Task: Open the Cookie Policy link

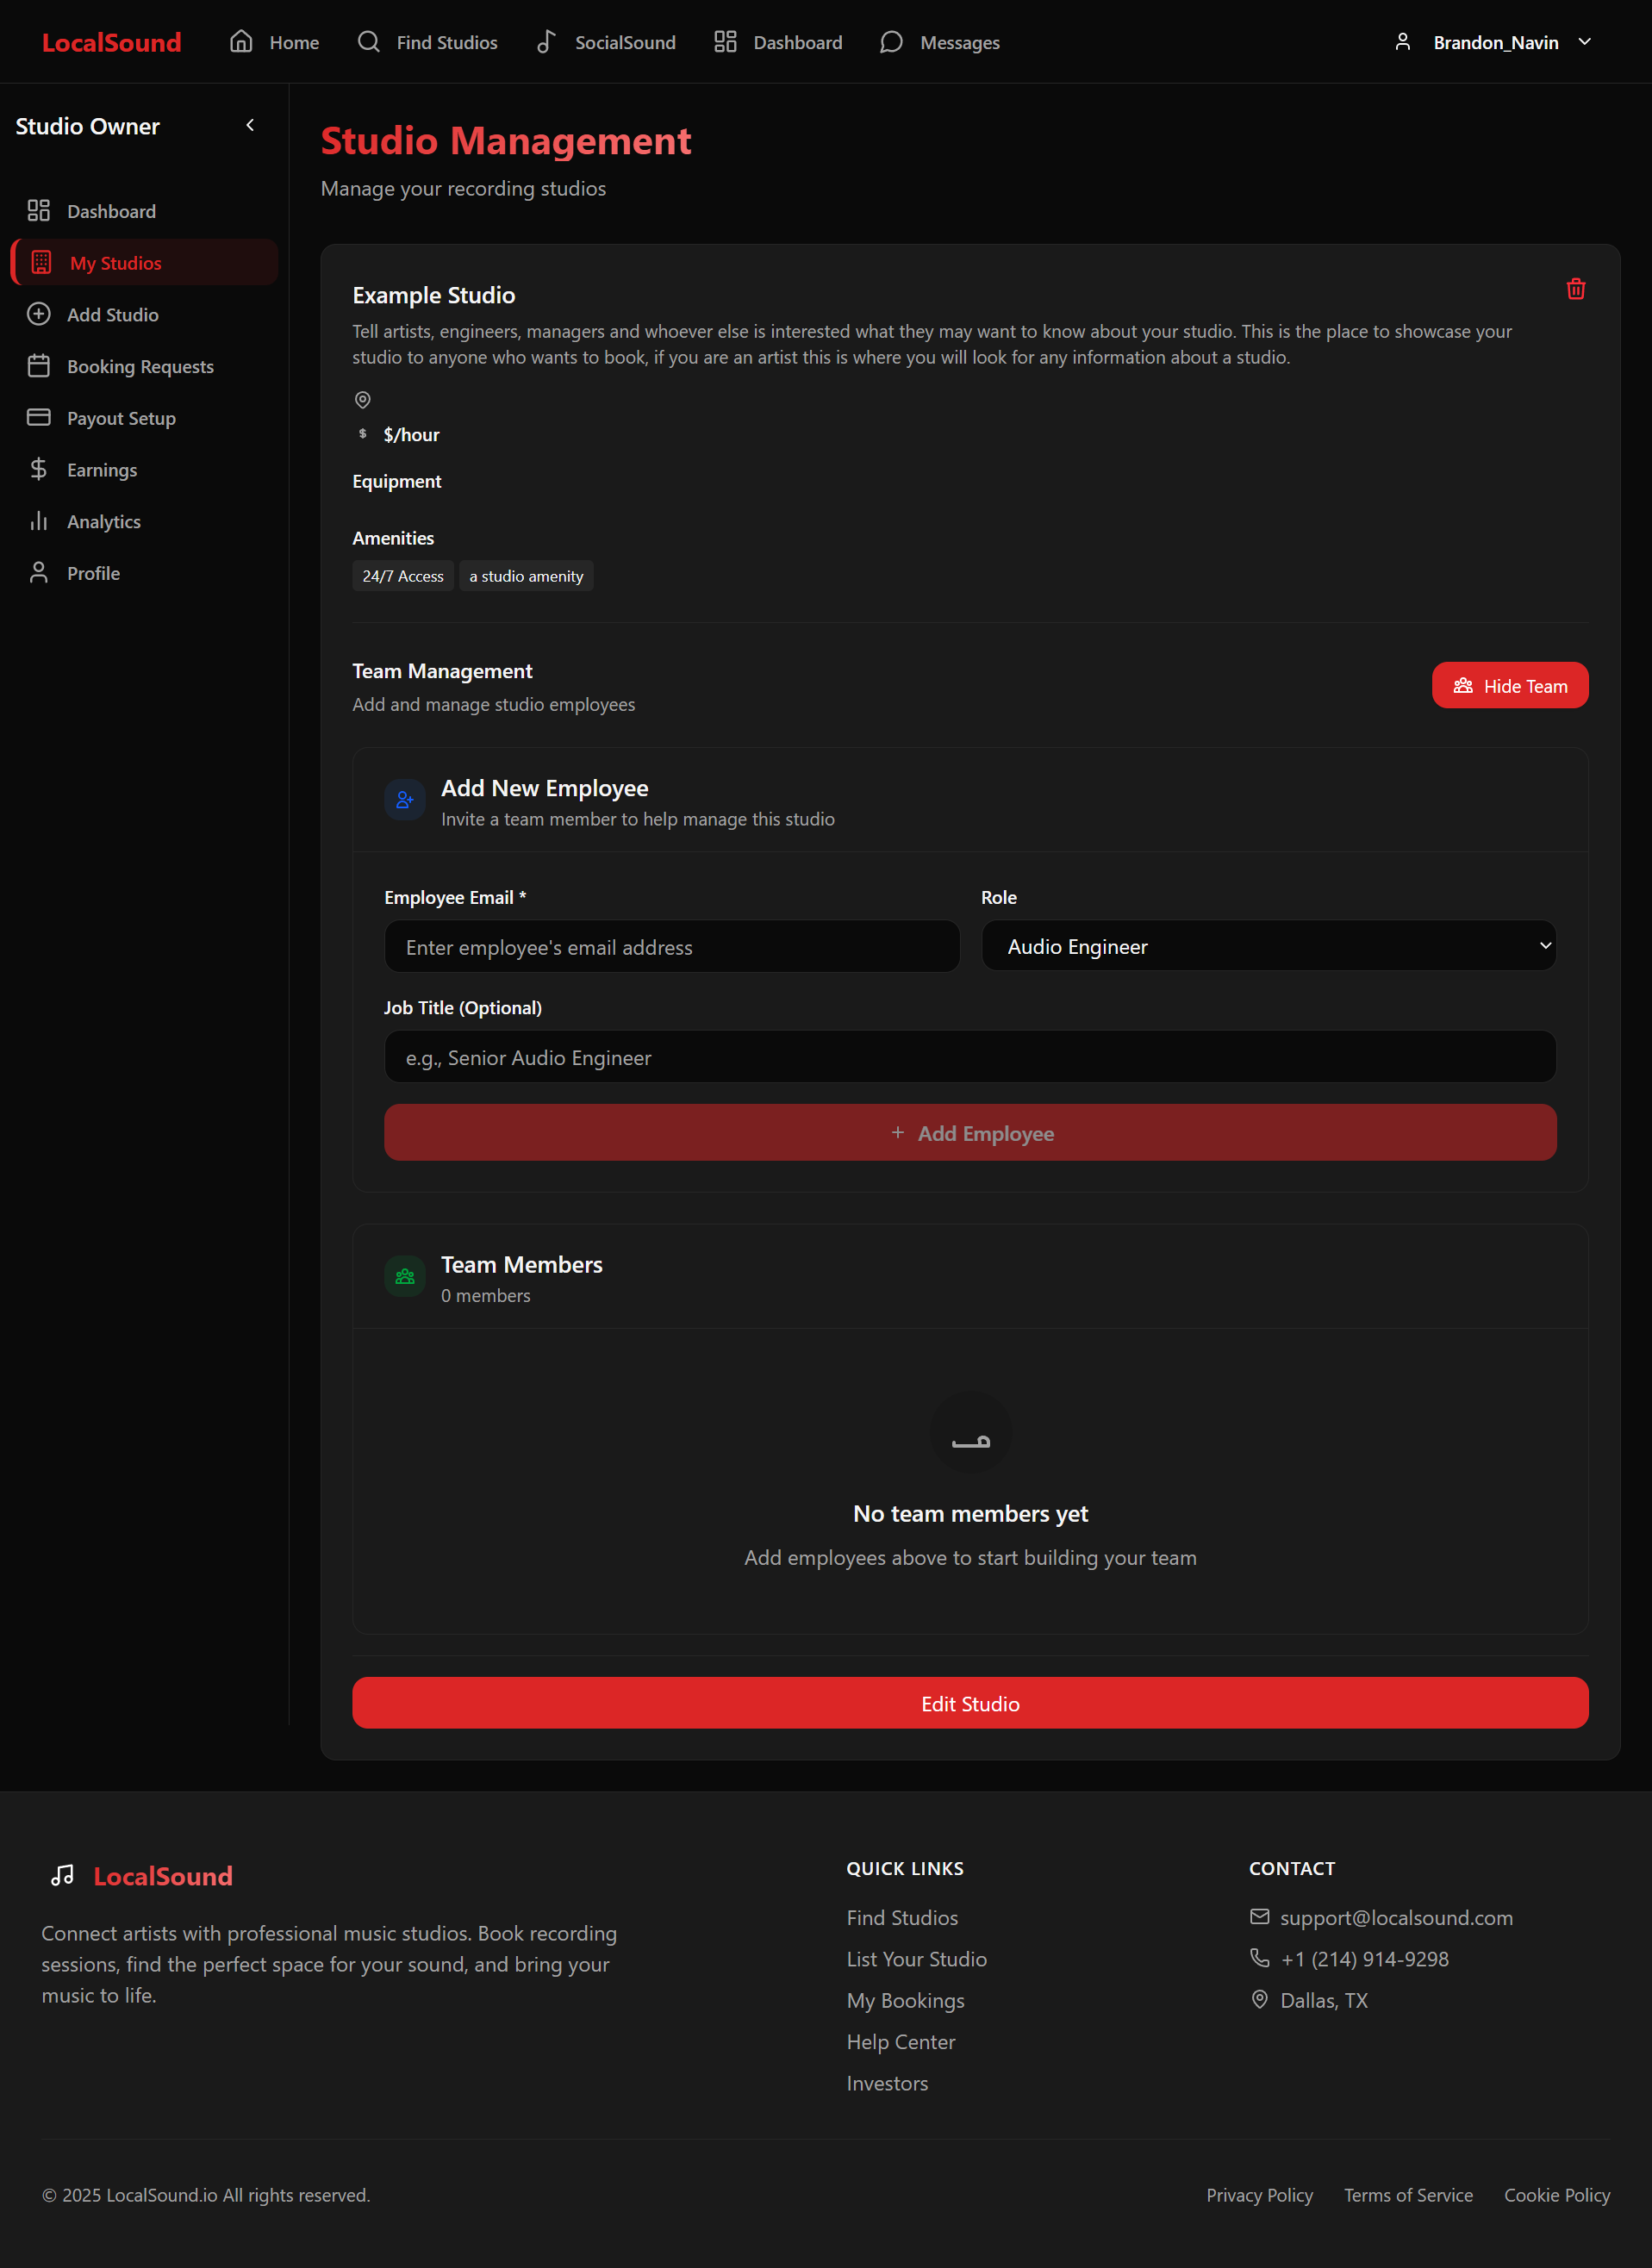Action: [x=1557, y=2195]
